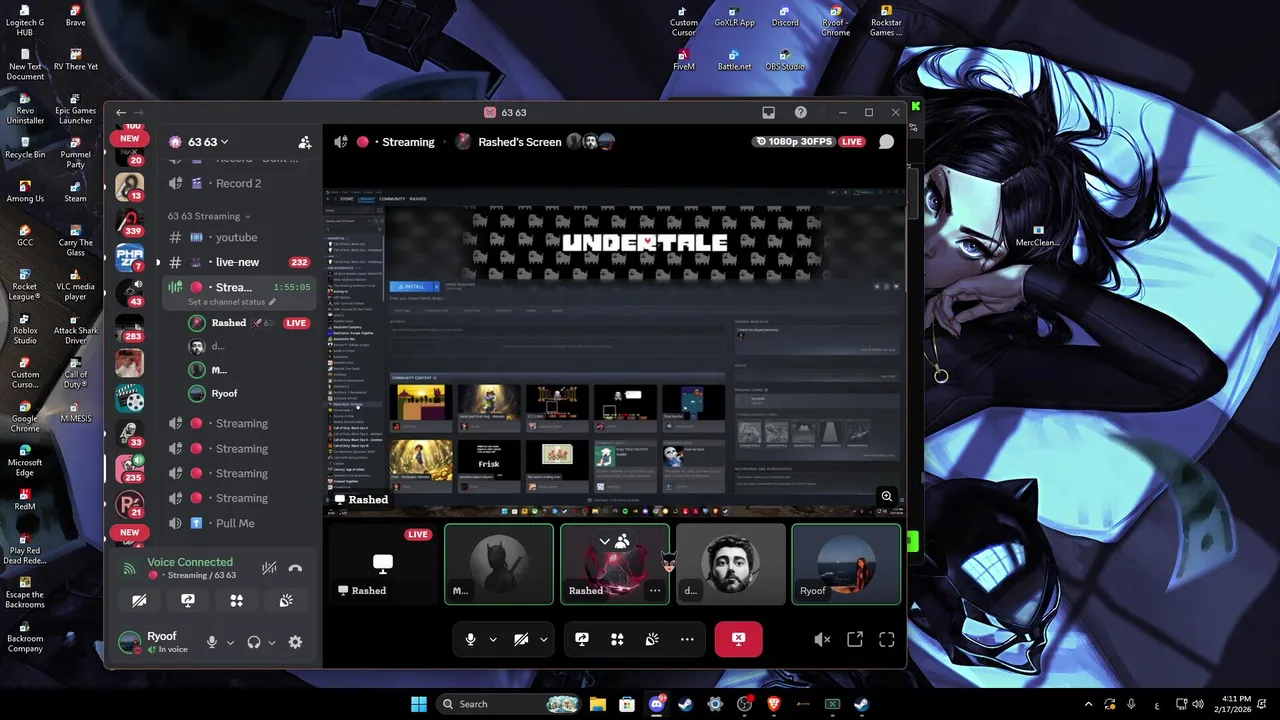Viewport: 1280px width, 720px height.
Task: Open microphone options arrow in call bar
Action: [493, 639]
